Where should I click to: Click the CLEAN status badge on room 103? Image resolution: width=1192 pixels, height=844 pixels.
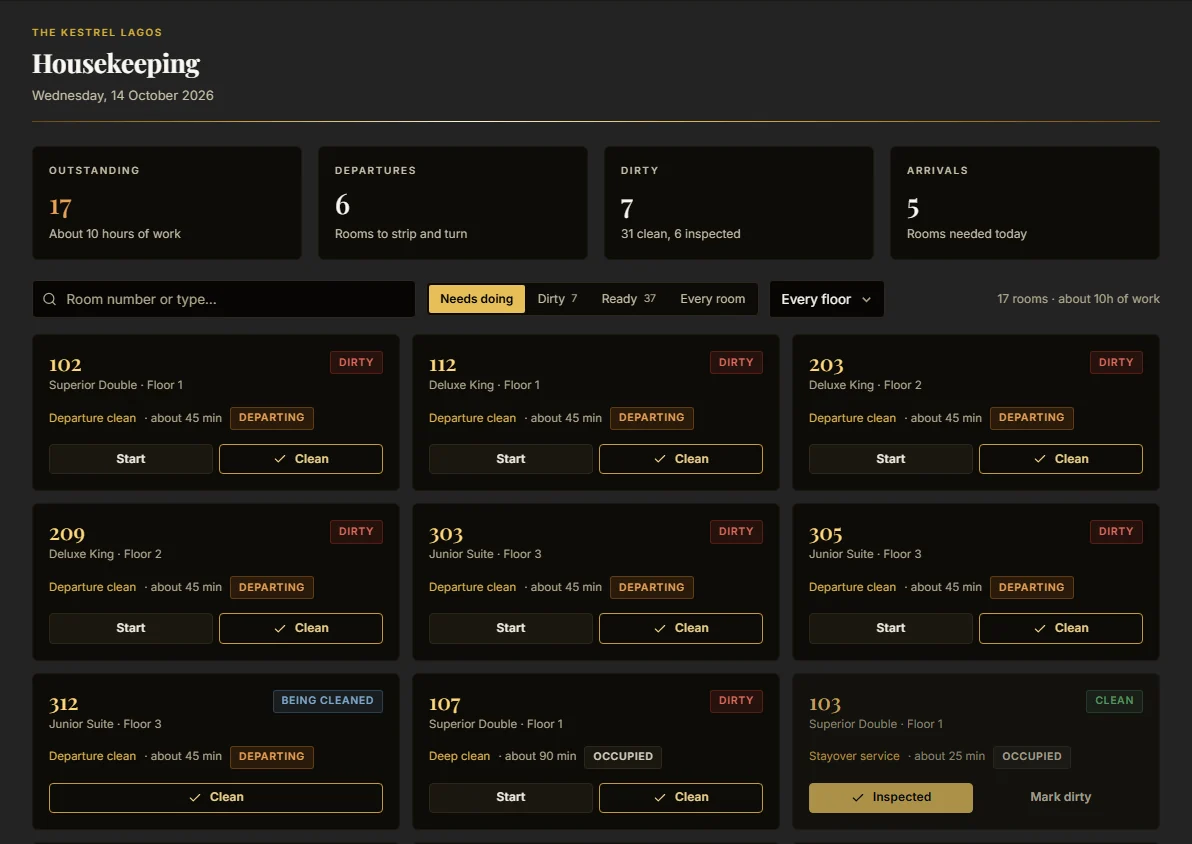point(1114,701)
